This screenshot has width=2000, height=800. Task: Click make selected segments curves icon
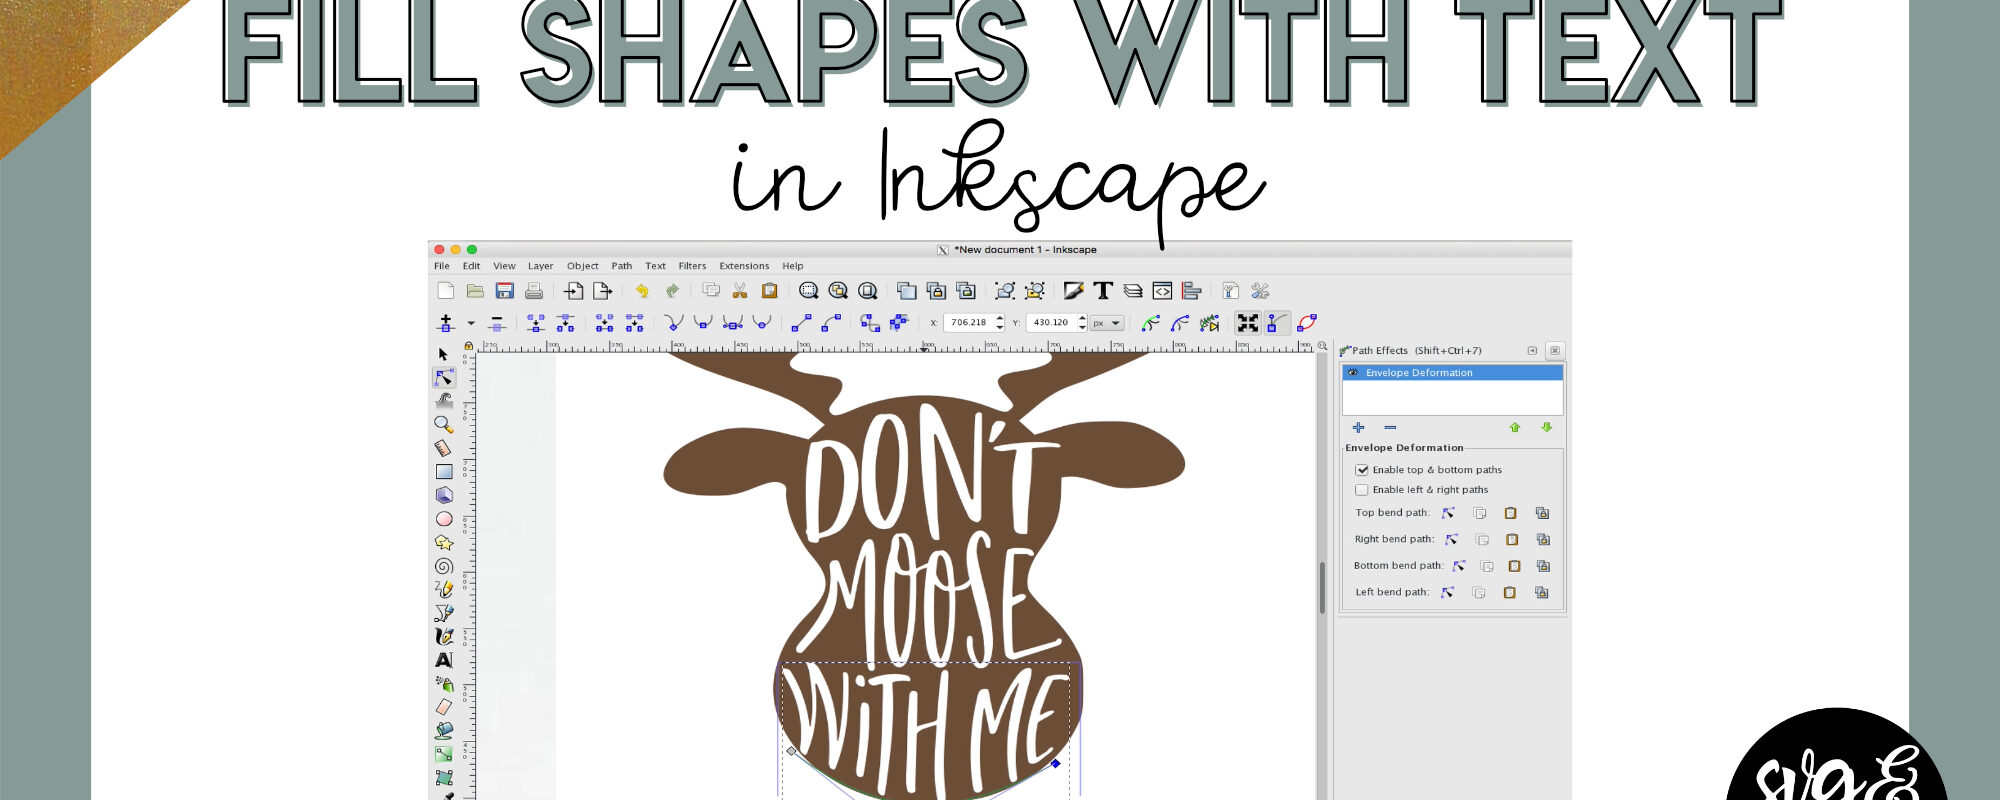(x=831, y=323)
